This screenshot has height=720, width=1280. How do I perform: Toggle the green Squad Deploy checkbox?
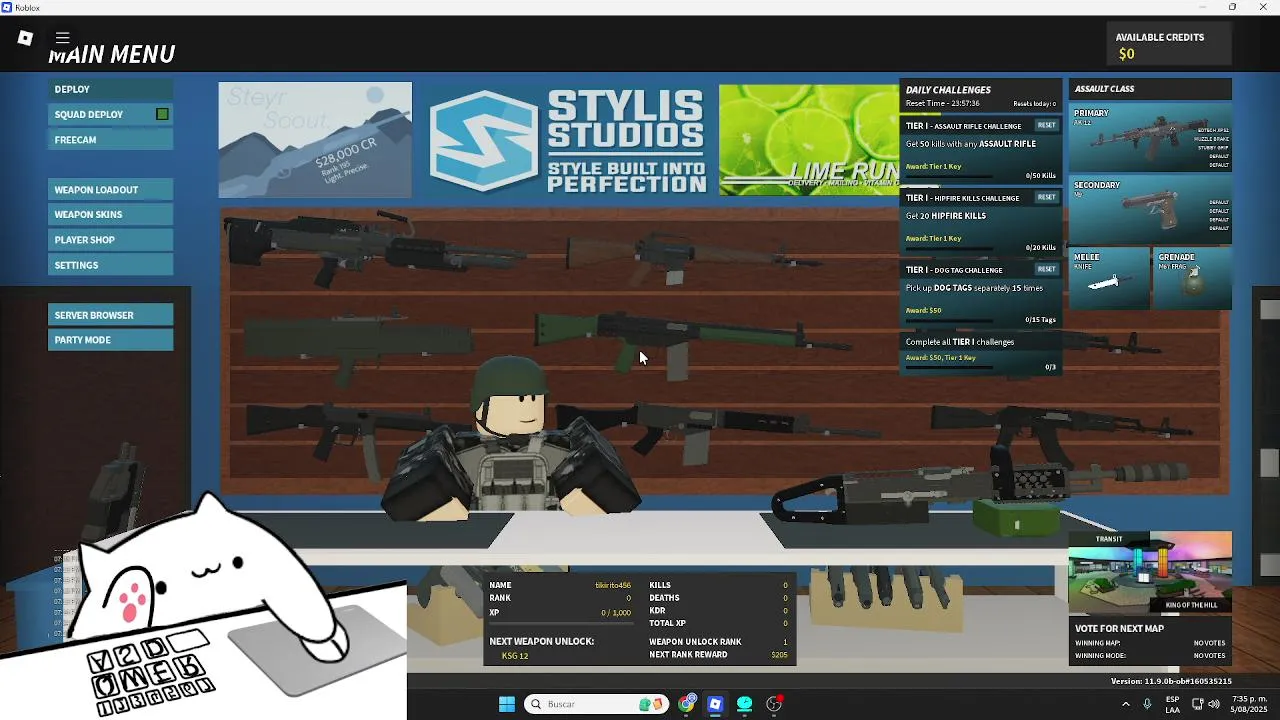pos(162,114)
